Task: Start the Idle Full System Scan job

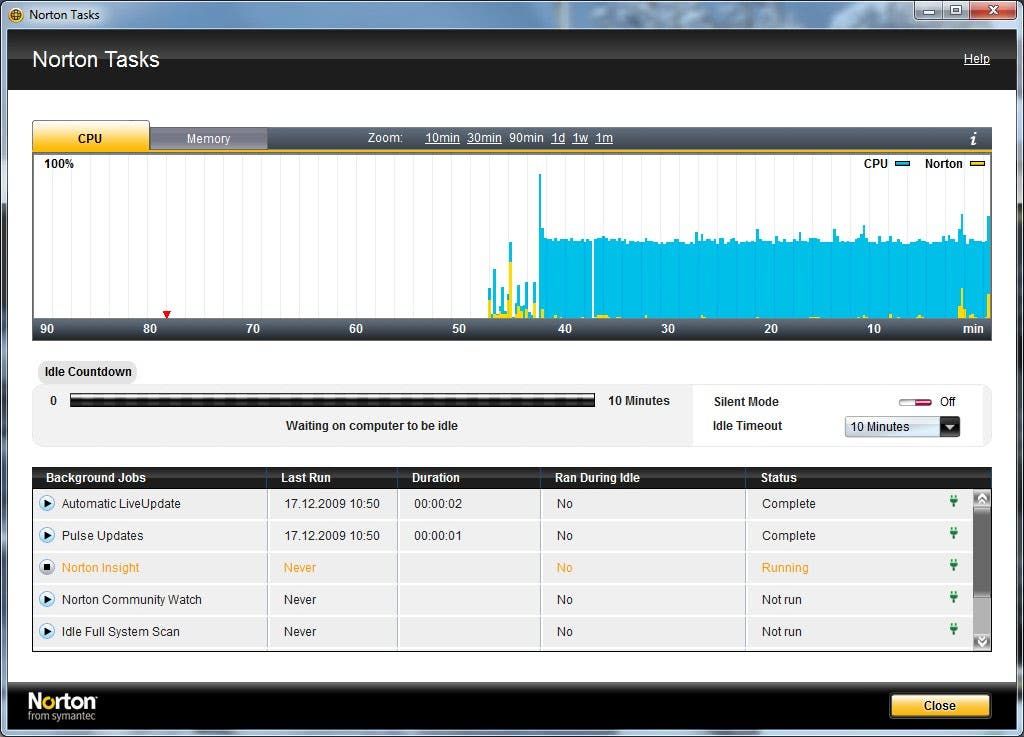Action: [x=46, y=631]
